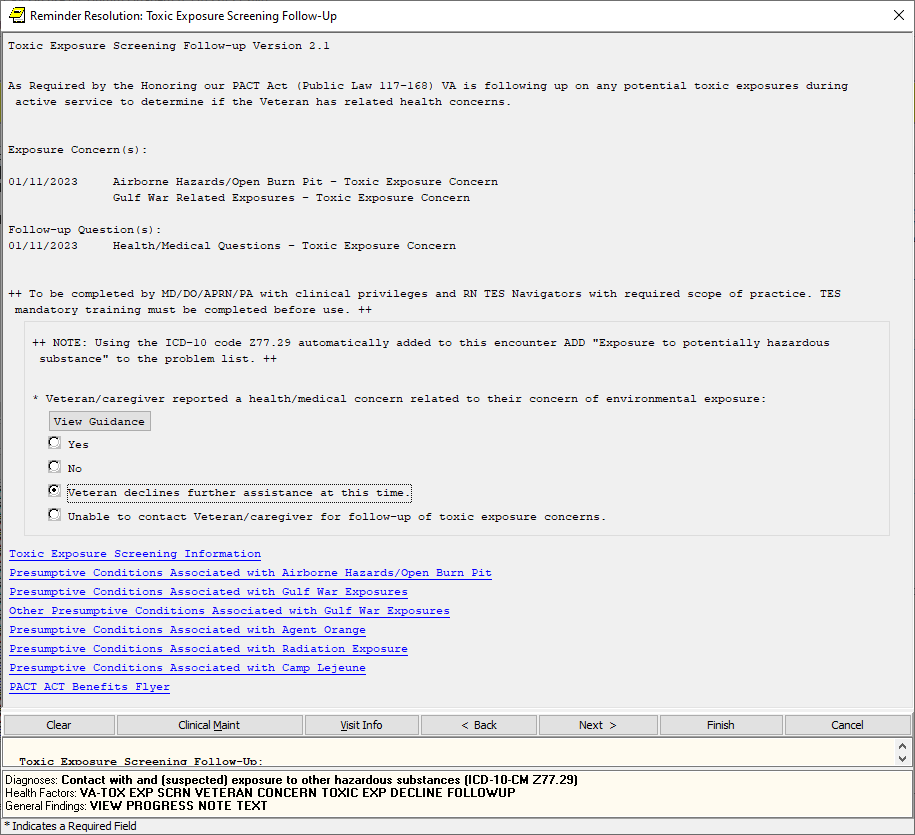915x835 pixels.
Task: Open Other Presumptive Conditions Gulf War link
Action: pyautogui.click(x=229, y=611)
